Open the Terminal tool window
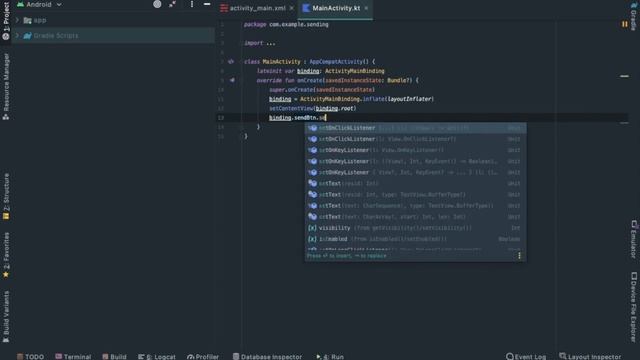Viewport: 640px width, 360px height. pos(73,357)
